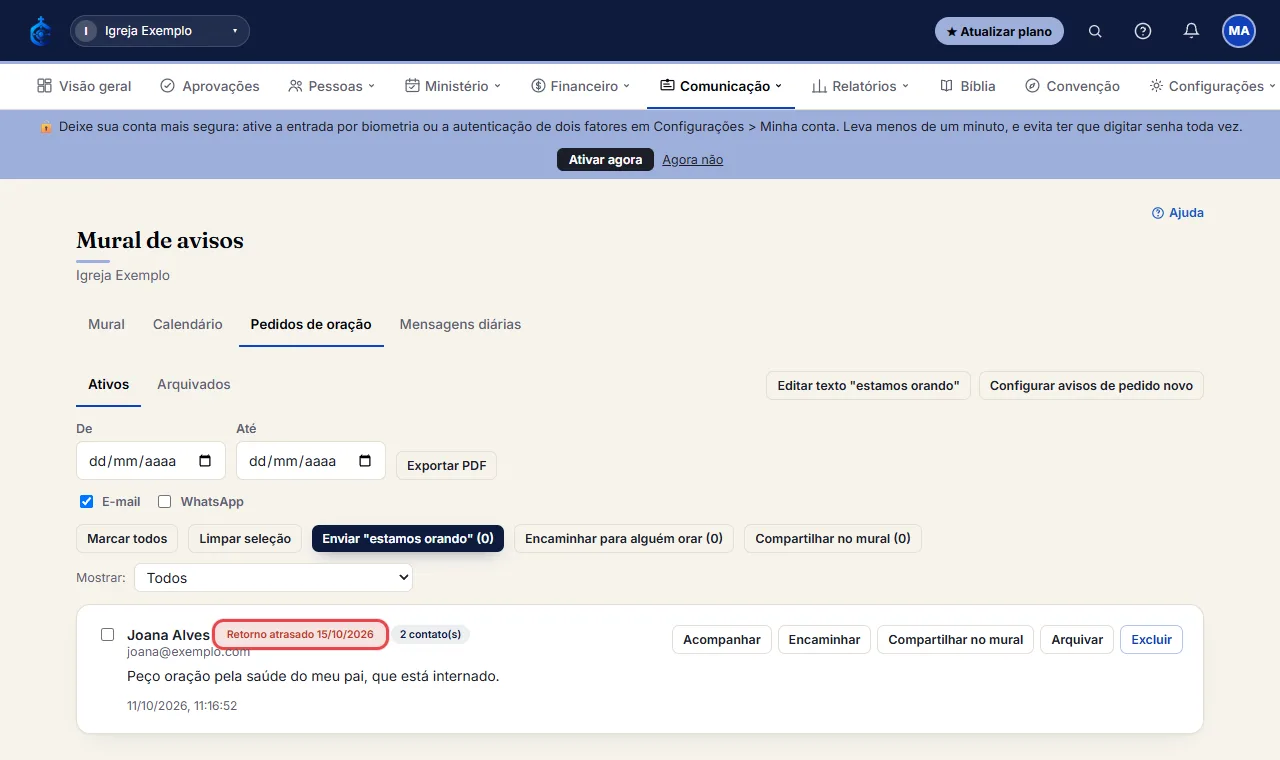Open the Configurações menu
1280x760 pixels.
coord(1213,86)
